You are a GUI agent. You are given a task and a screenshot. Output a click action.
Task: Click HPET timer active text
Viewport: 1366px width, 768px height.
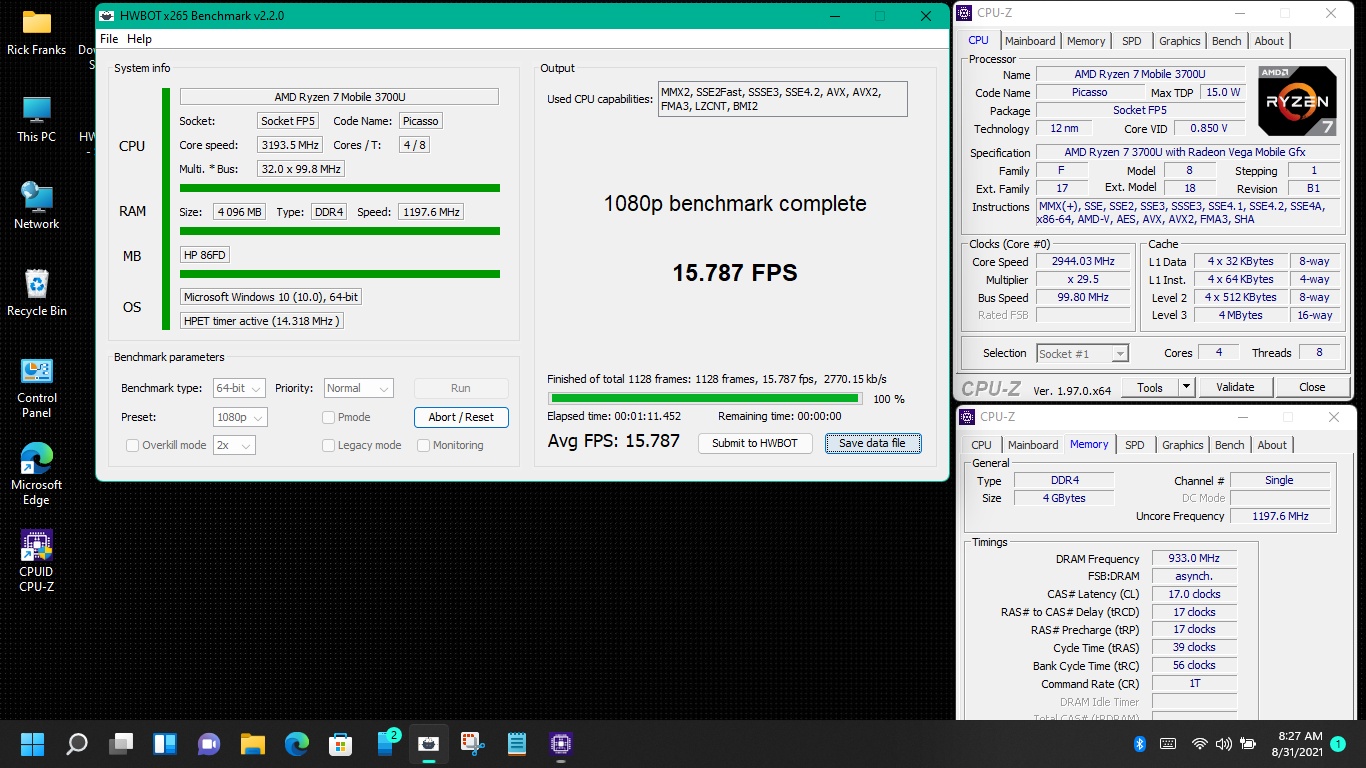pos(262,321)
